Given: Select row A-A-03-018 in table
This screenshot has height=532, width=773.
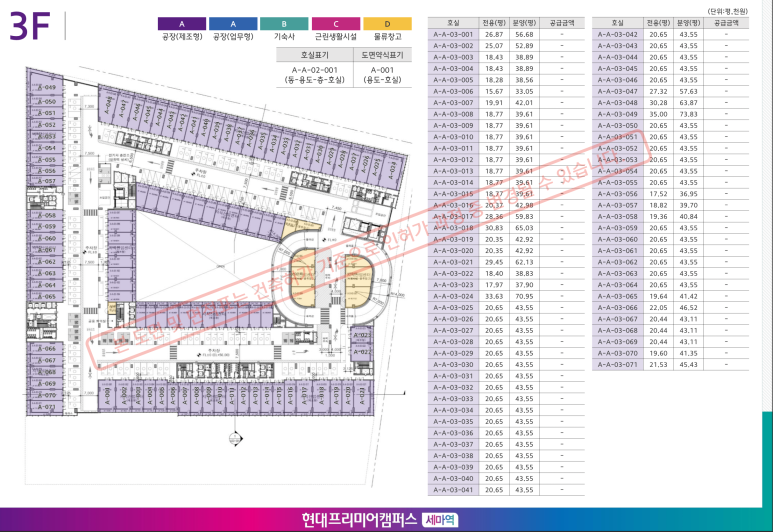Looking at the screenshot, I should point(506,228).
